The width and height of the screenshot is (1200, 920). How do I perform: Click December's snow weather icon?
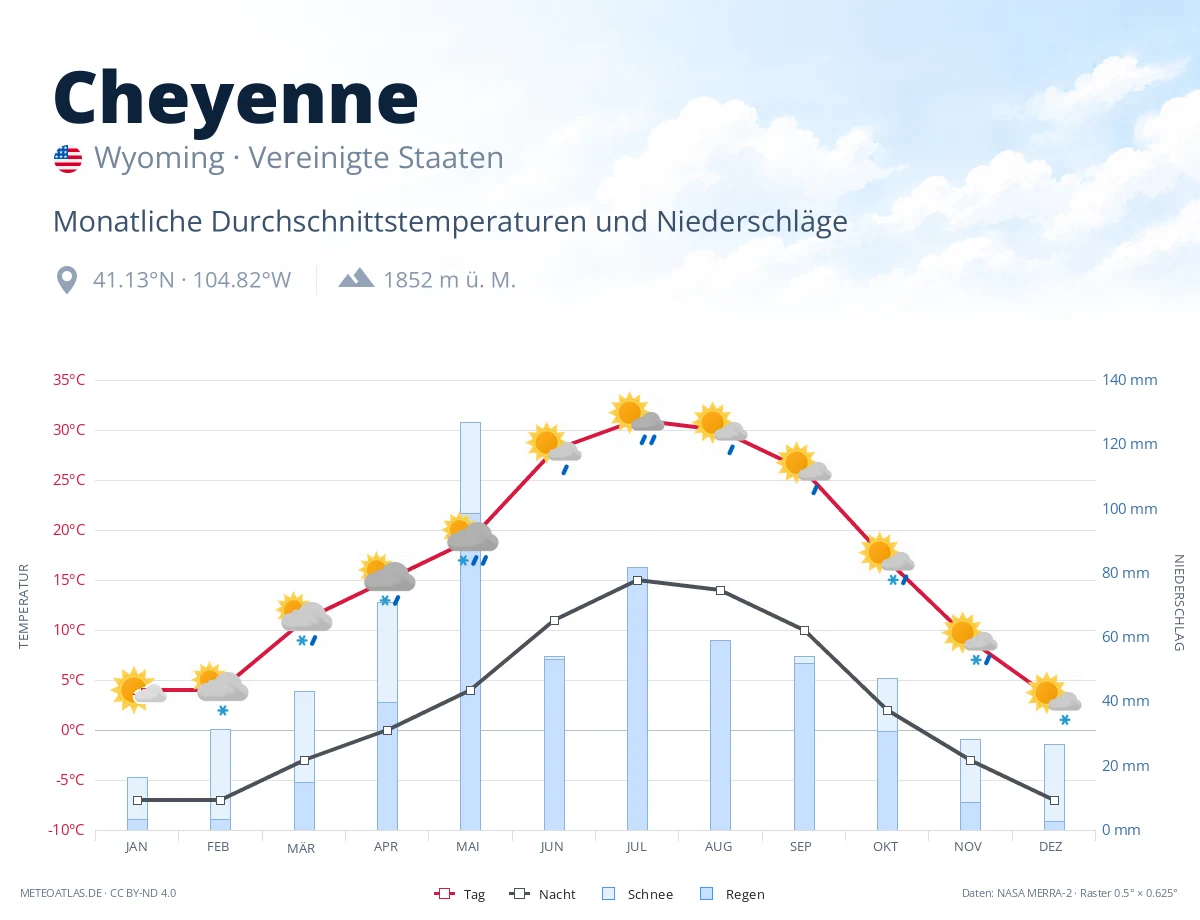1054,699
